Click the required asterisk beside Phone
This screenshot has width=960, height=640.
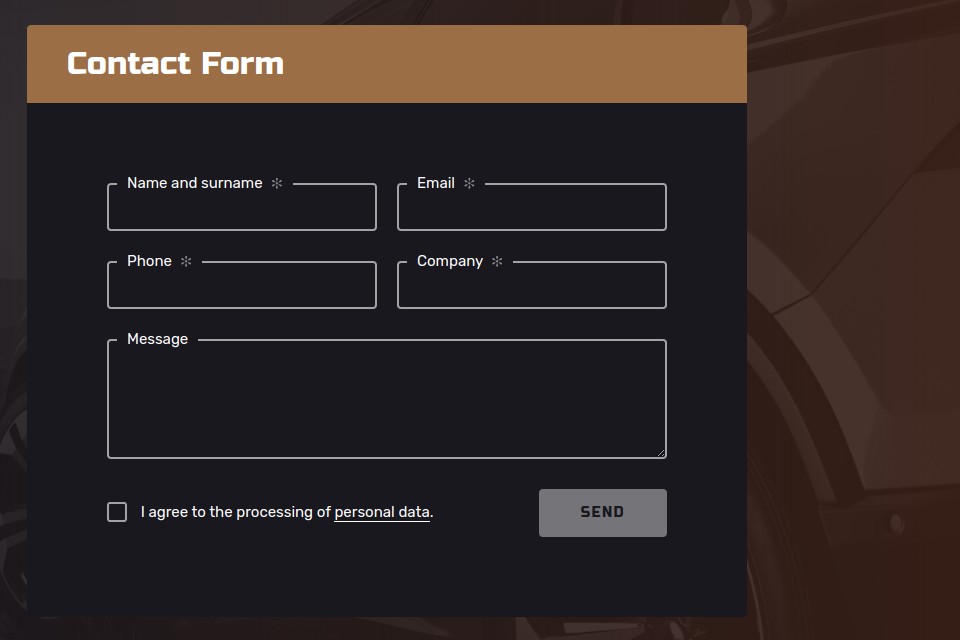[185, 261]
